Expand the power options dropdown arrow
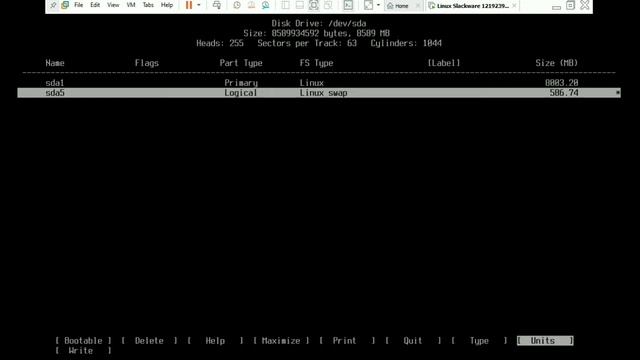This screenshot has height=360, width=640. (199, 5)
